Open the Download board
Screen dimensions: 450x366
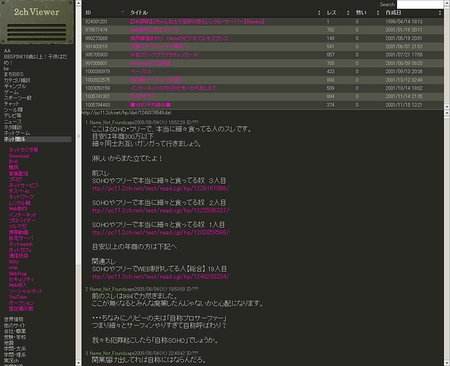click(x=19, y=156)
